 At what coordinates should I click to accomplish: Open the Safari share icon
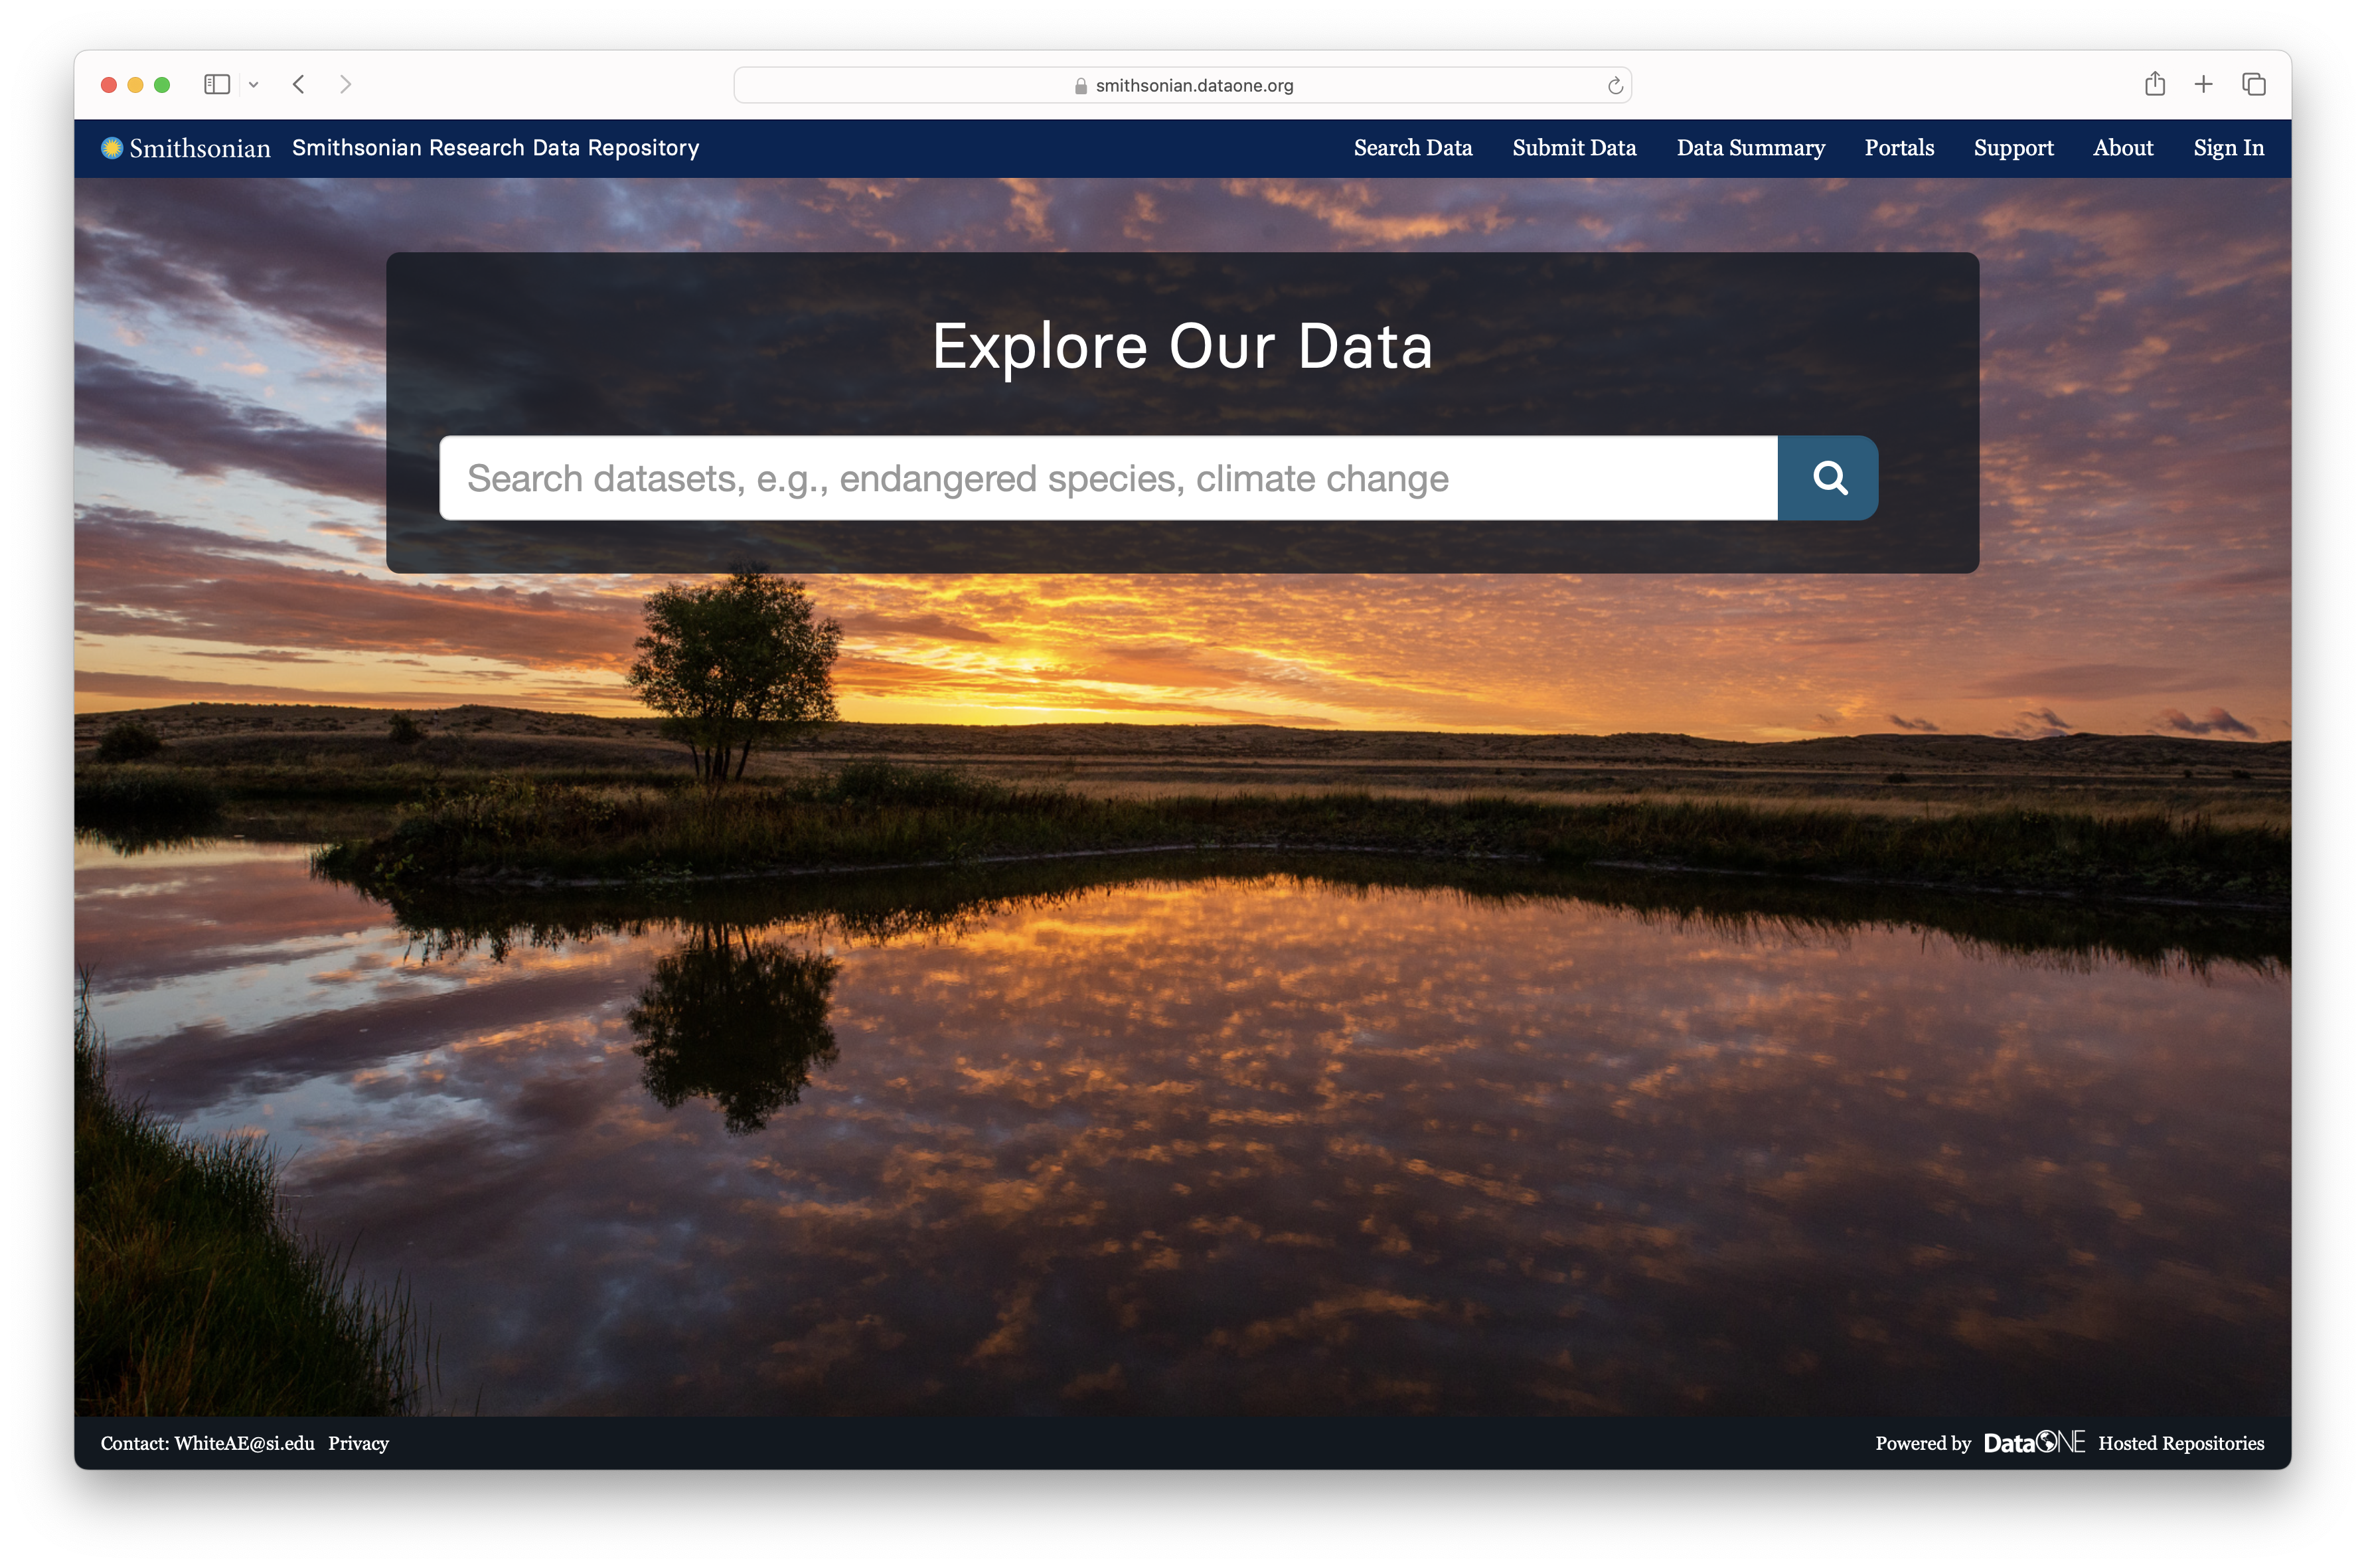2154,85
